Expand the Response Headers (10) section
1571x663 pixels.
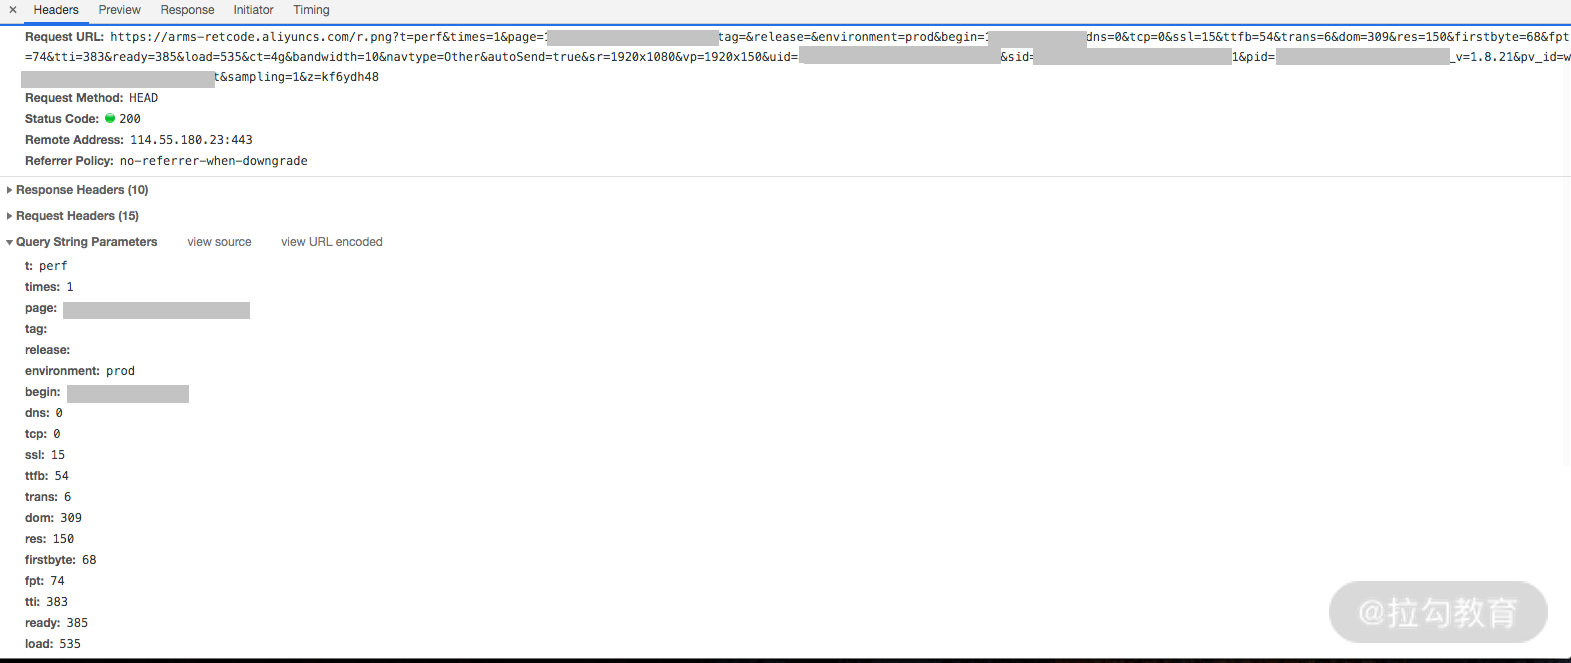point(81,190)
